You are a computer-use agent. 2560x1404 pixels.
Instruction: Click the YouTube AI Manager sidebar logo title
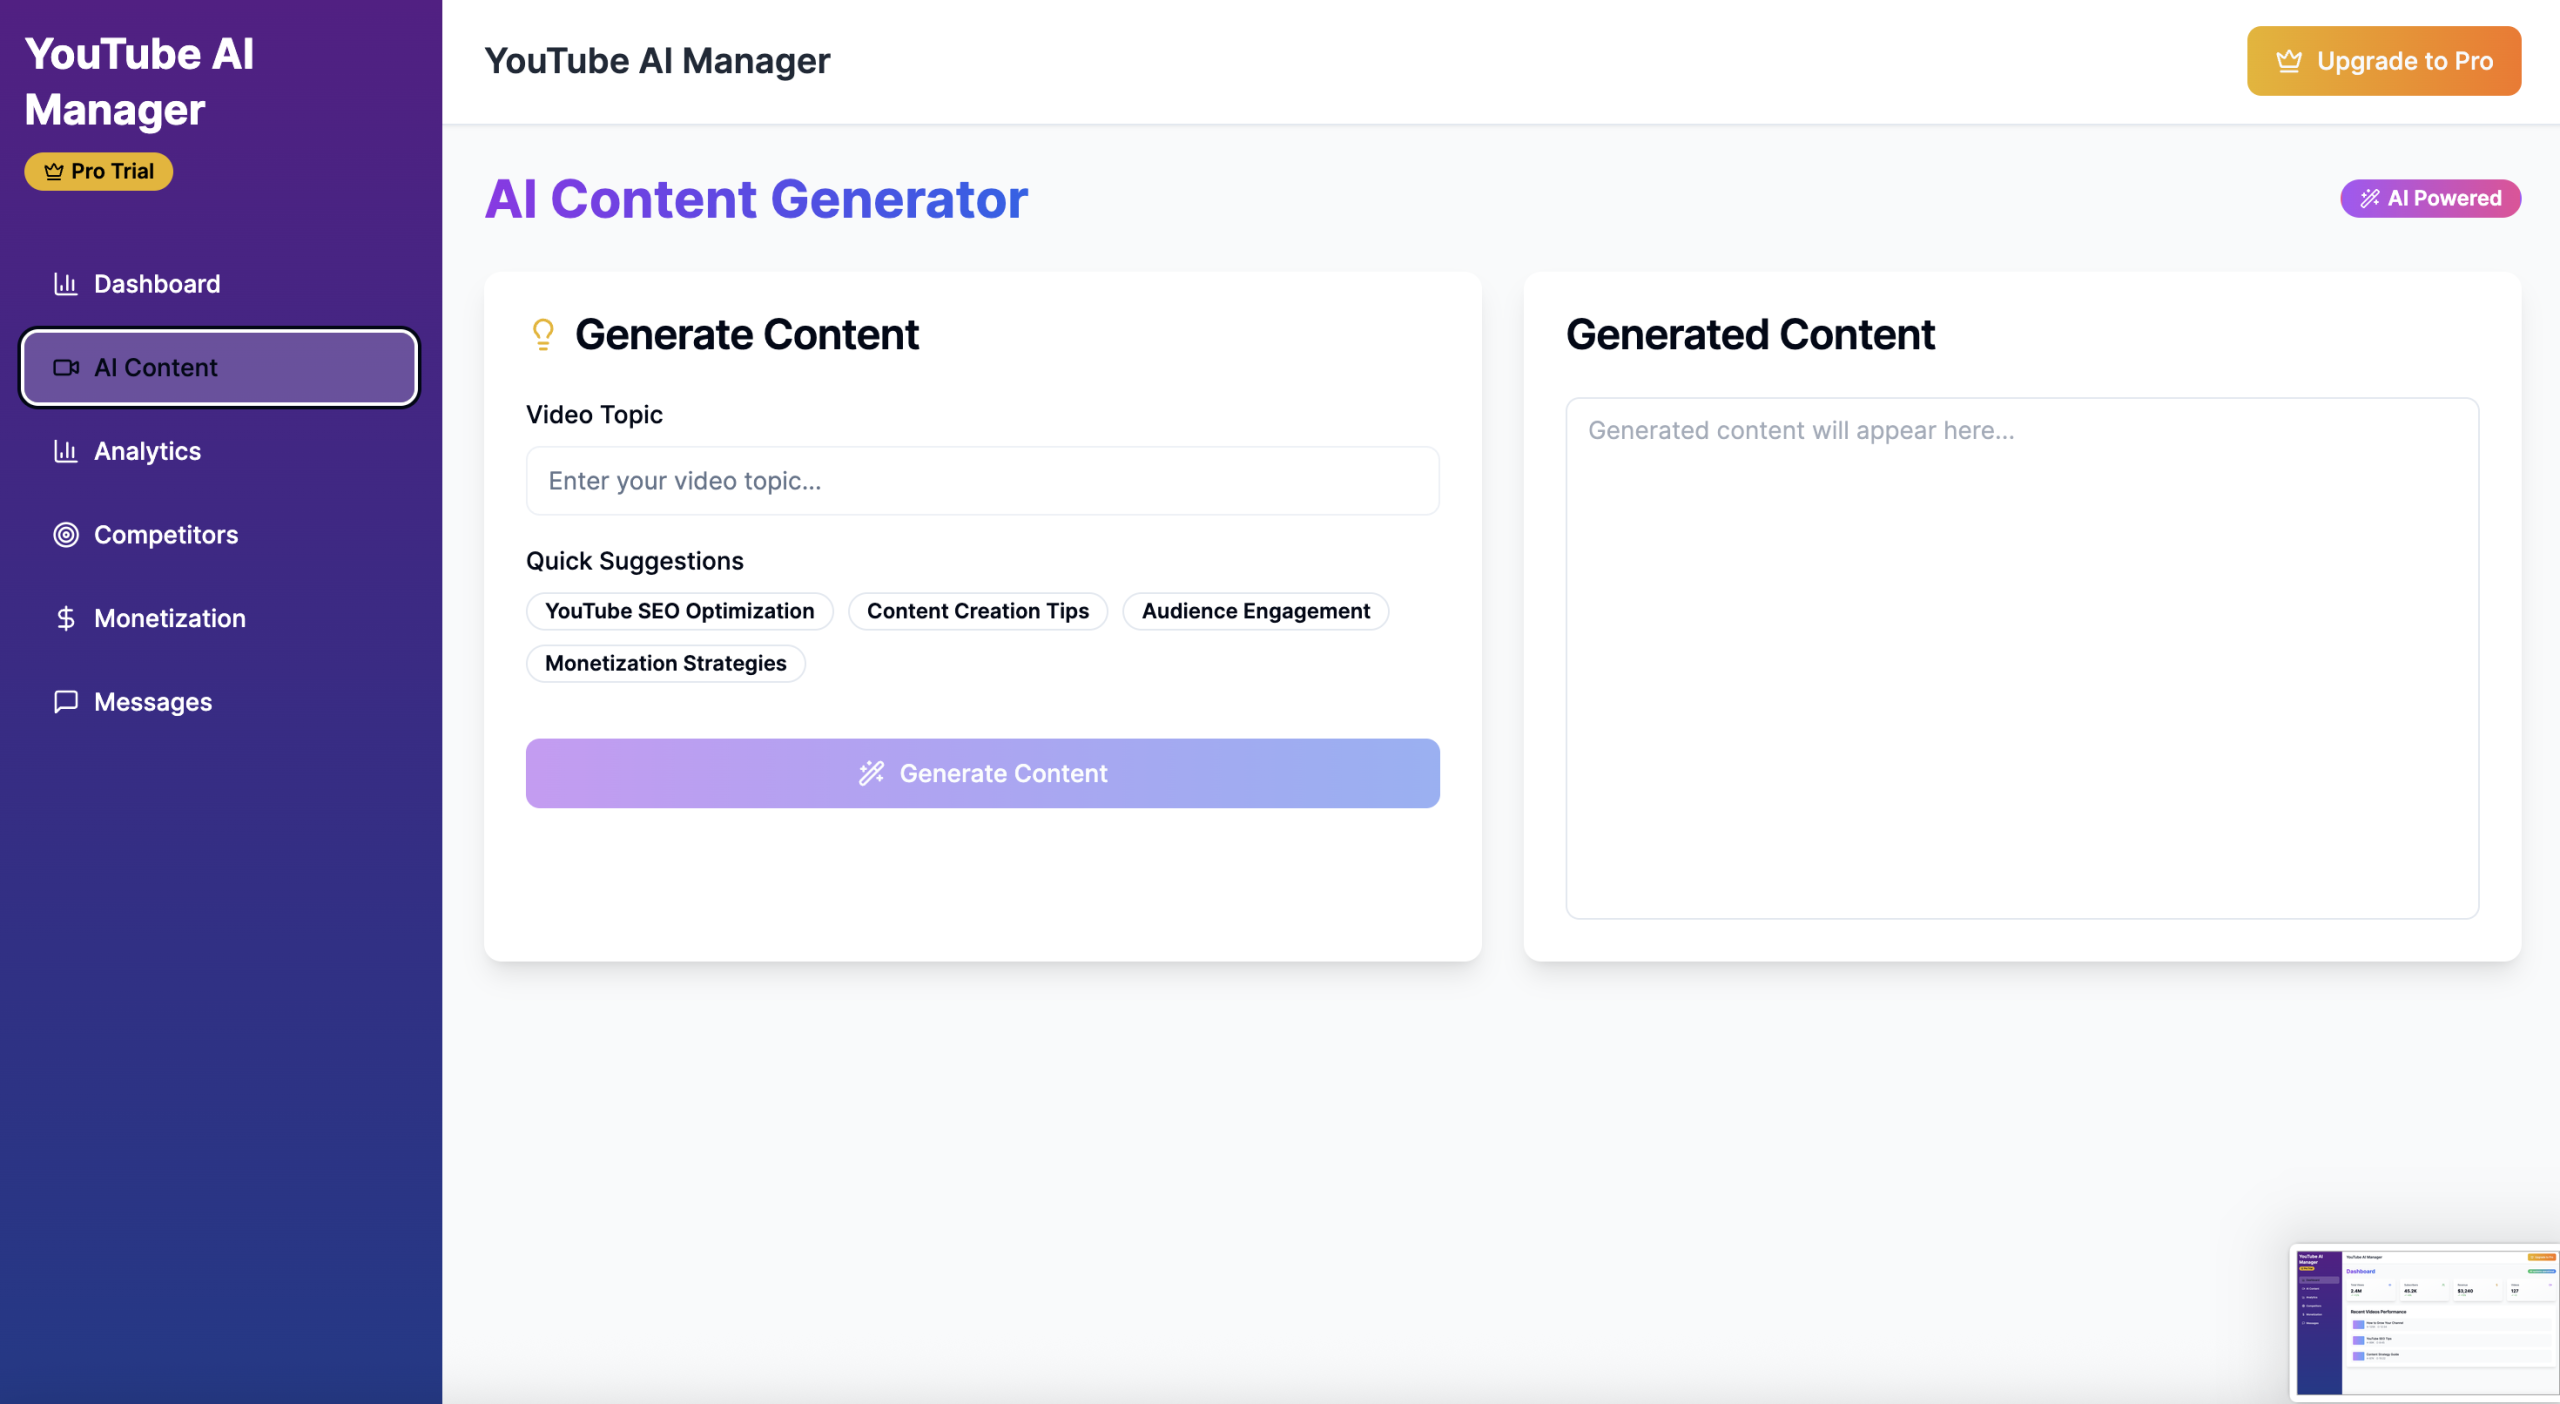(x=139, y=82)
